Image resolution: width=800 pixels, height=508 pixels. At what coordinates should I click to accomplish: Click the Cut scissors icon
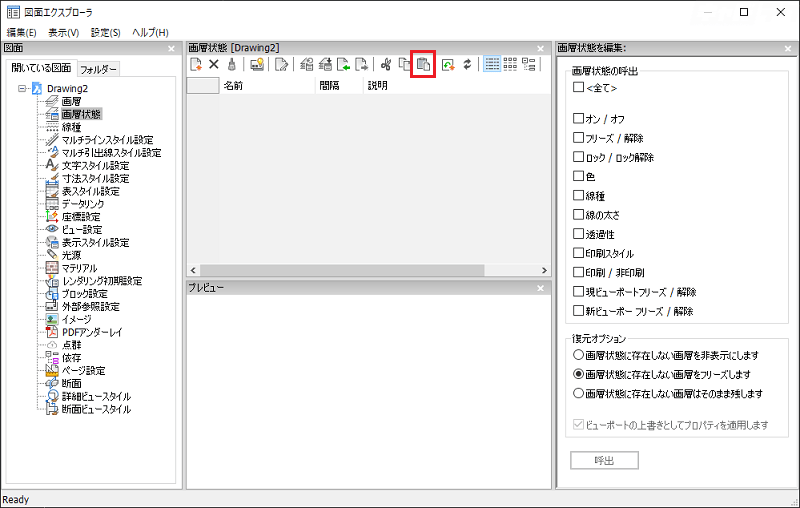(x=386, y=64)
